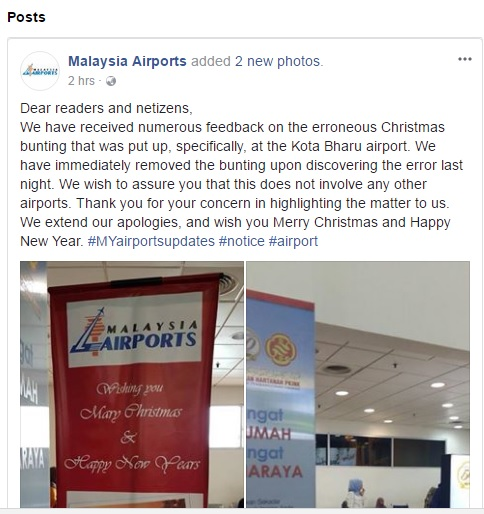Click the gold emblem on blue banner
The width and height of the screenshot is (484, 514).
[281, 349]
